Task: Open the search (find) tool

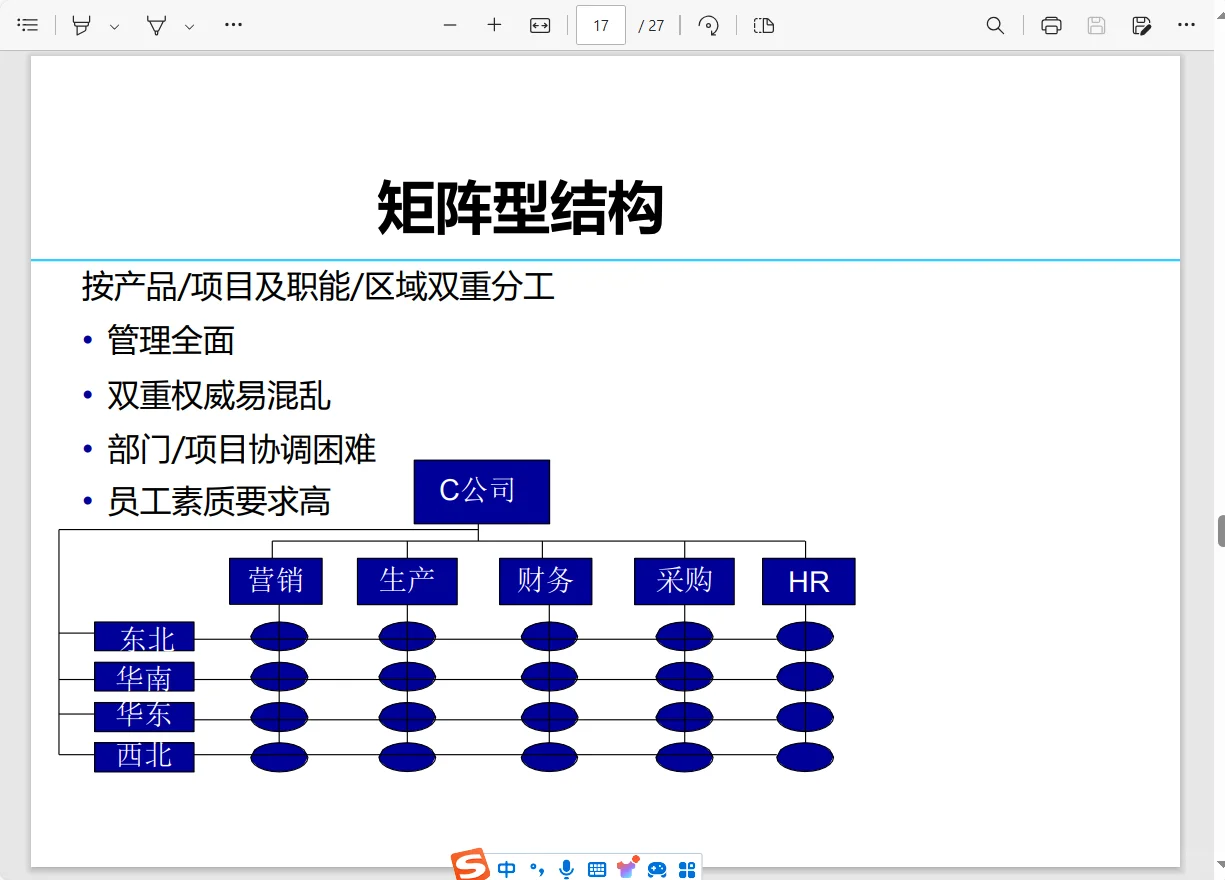Action: point(995,25)
